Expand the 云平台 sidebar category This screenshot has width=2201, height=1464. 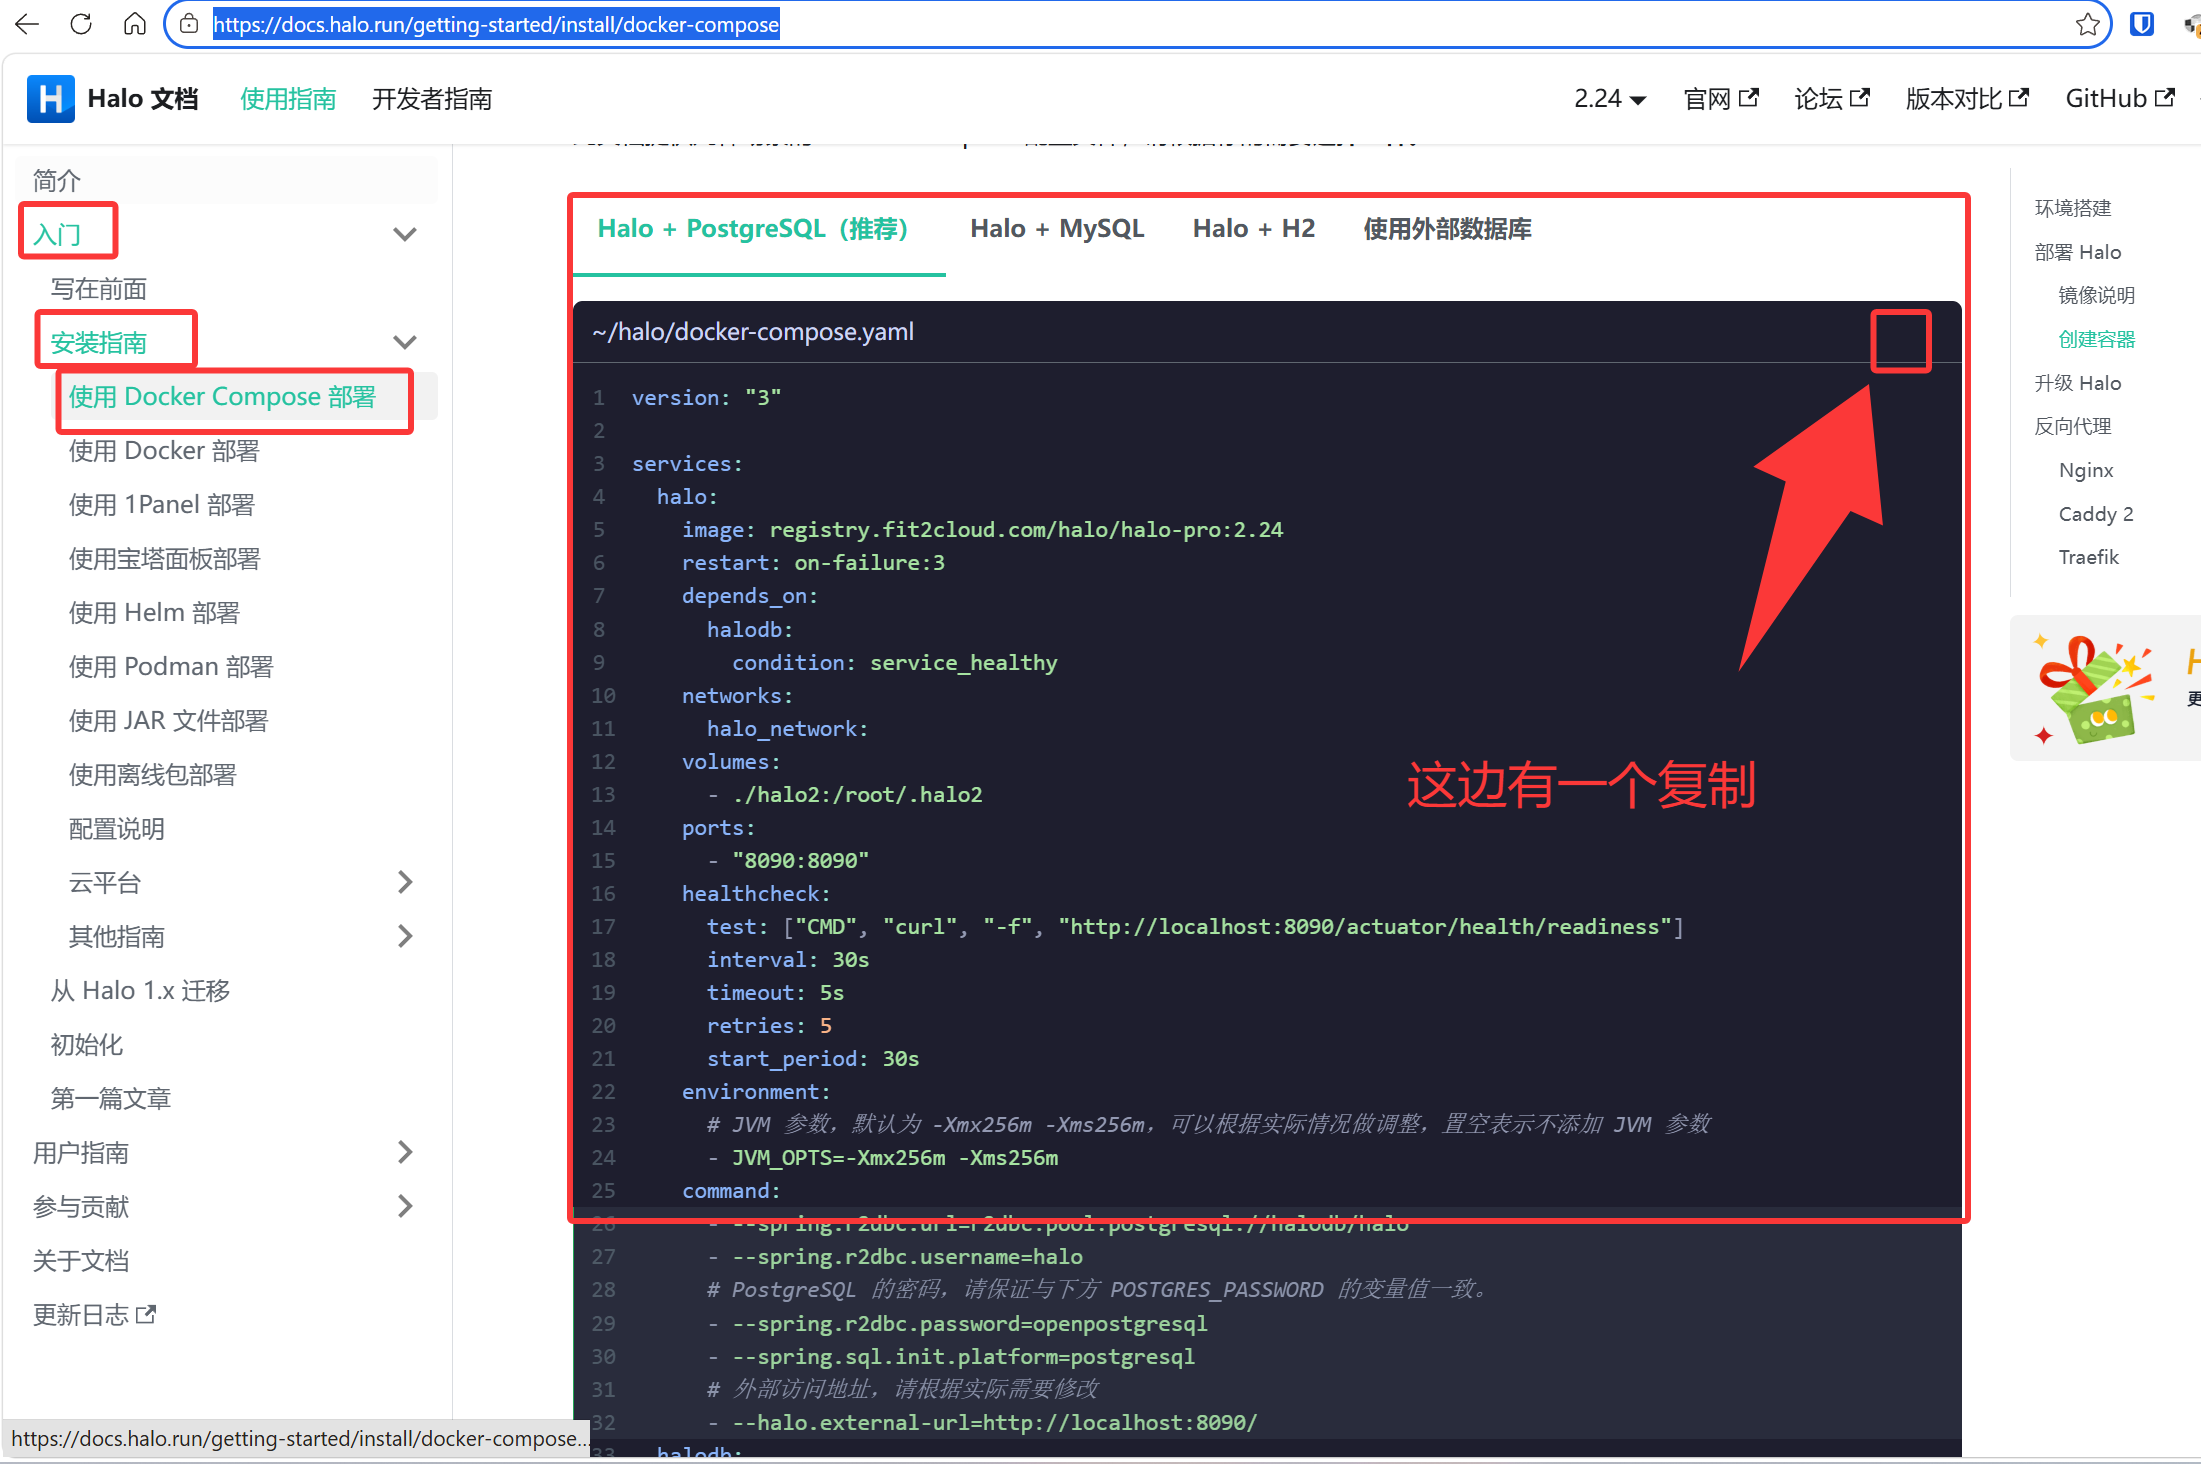coord(404,882)
